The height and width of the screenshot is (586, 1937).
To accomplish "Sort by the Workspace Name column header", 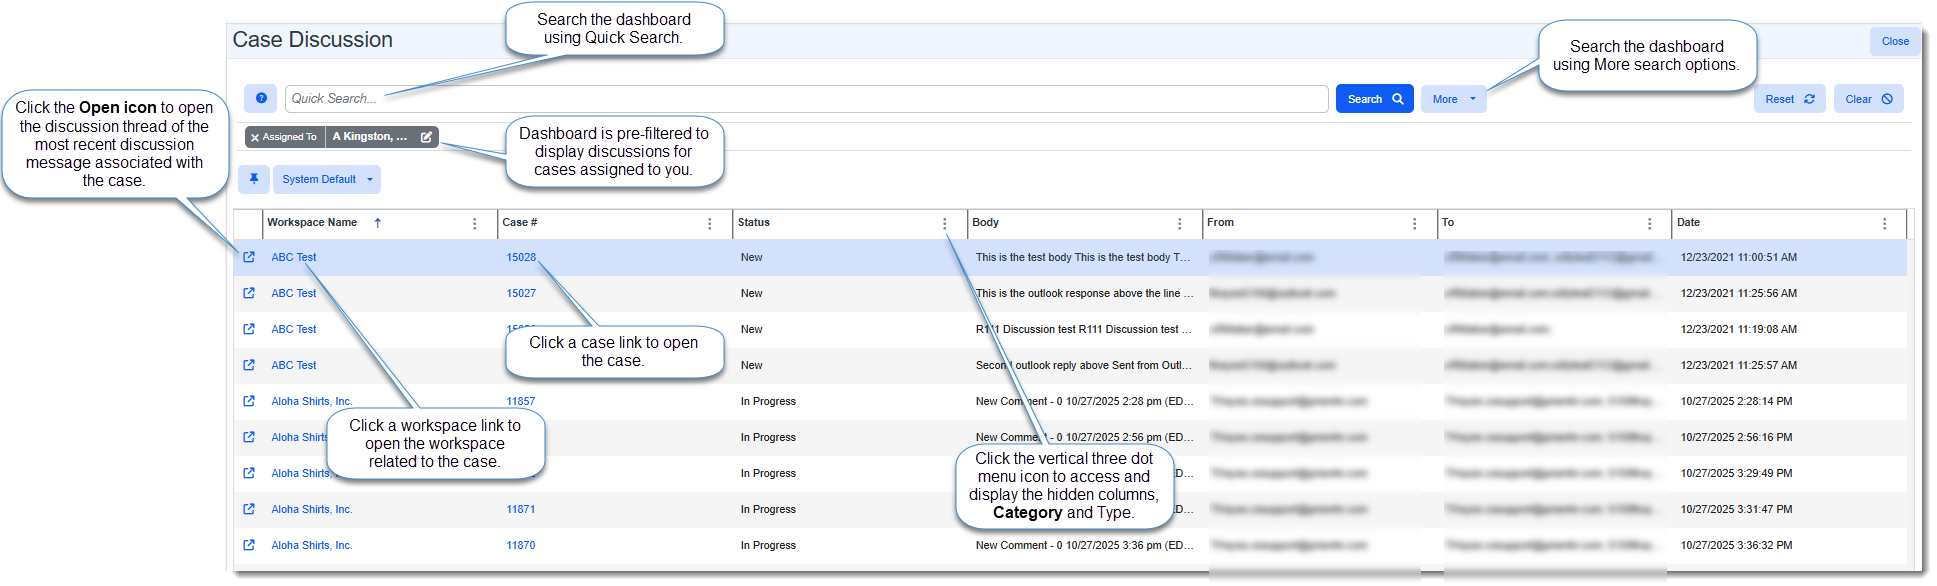I will 312,223.
